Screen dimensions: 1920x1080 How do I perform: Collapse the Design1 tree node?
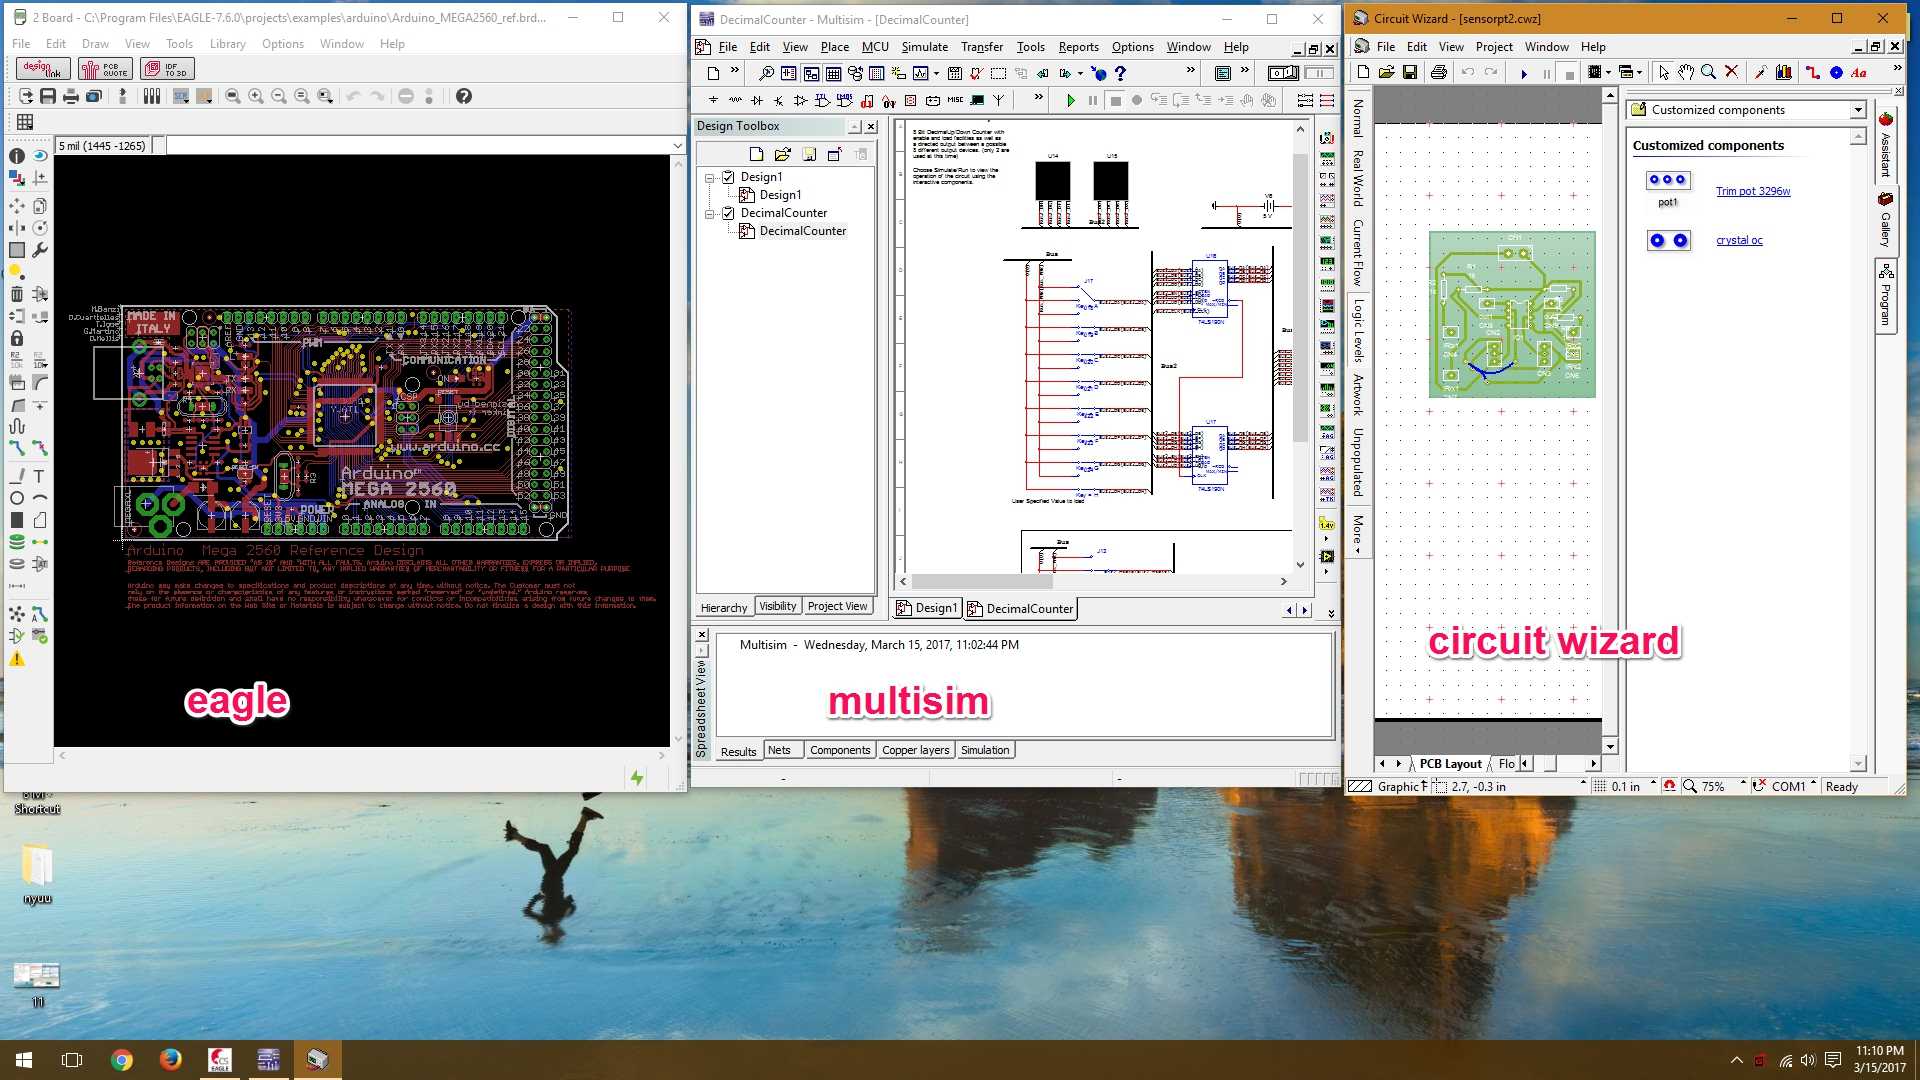click(x=710, y=177)
